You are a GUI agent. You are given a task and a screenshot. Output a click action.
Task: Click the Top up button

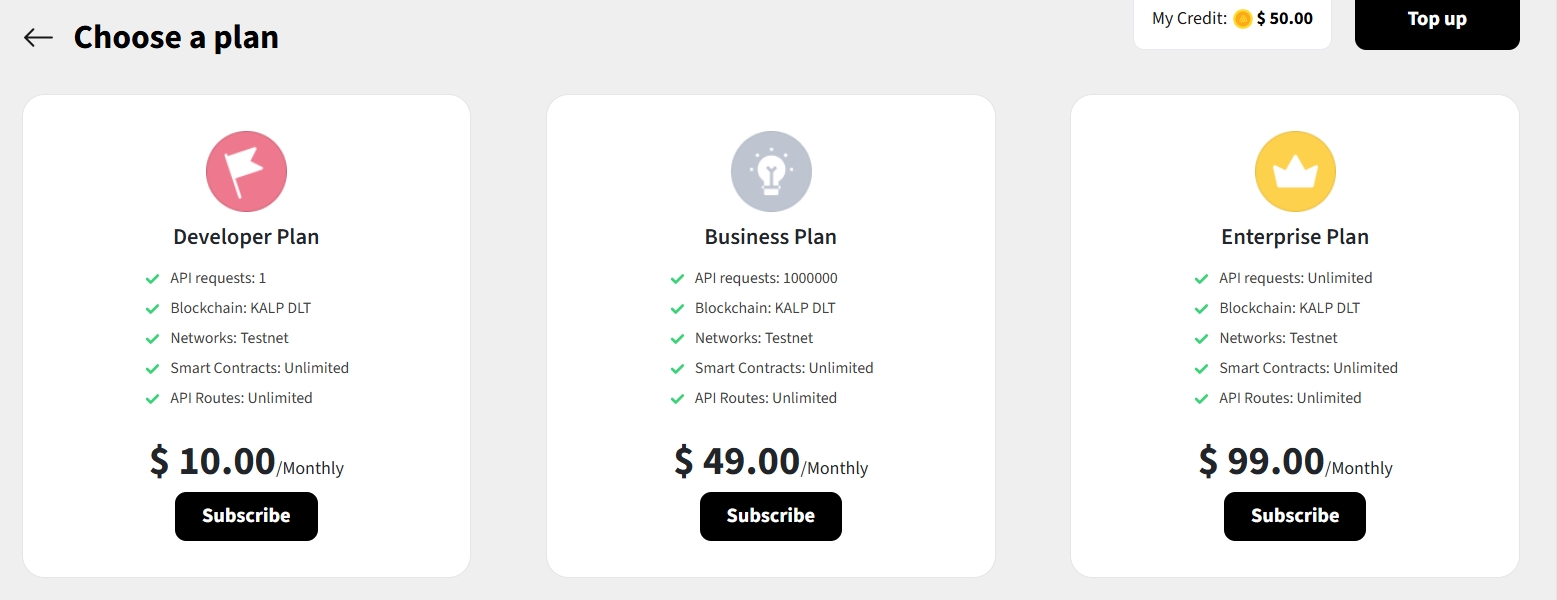1437,20
